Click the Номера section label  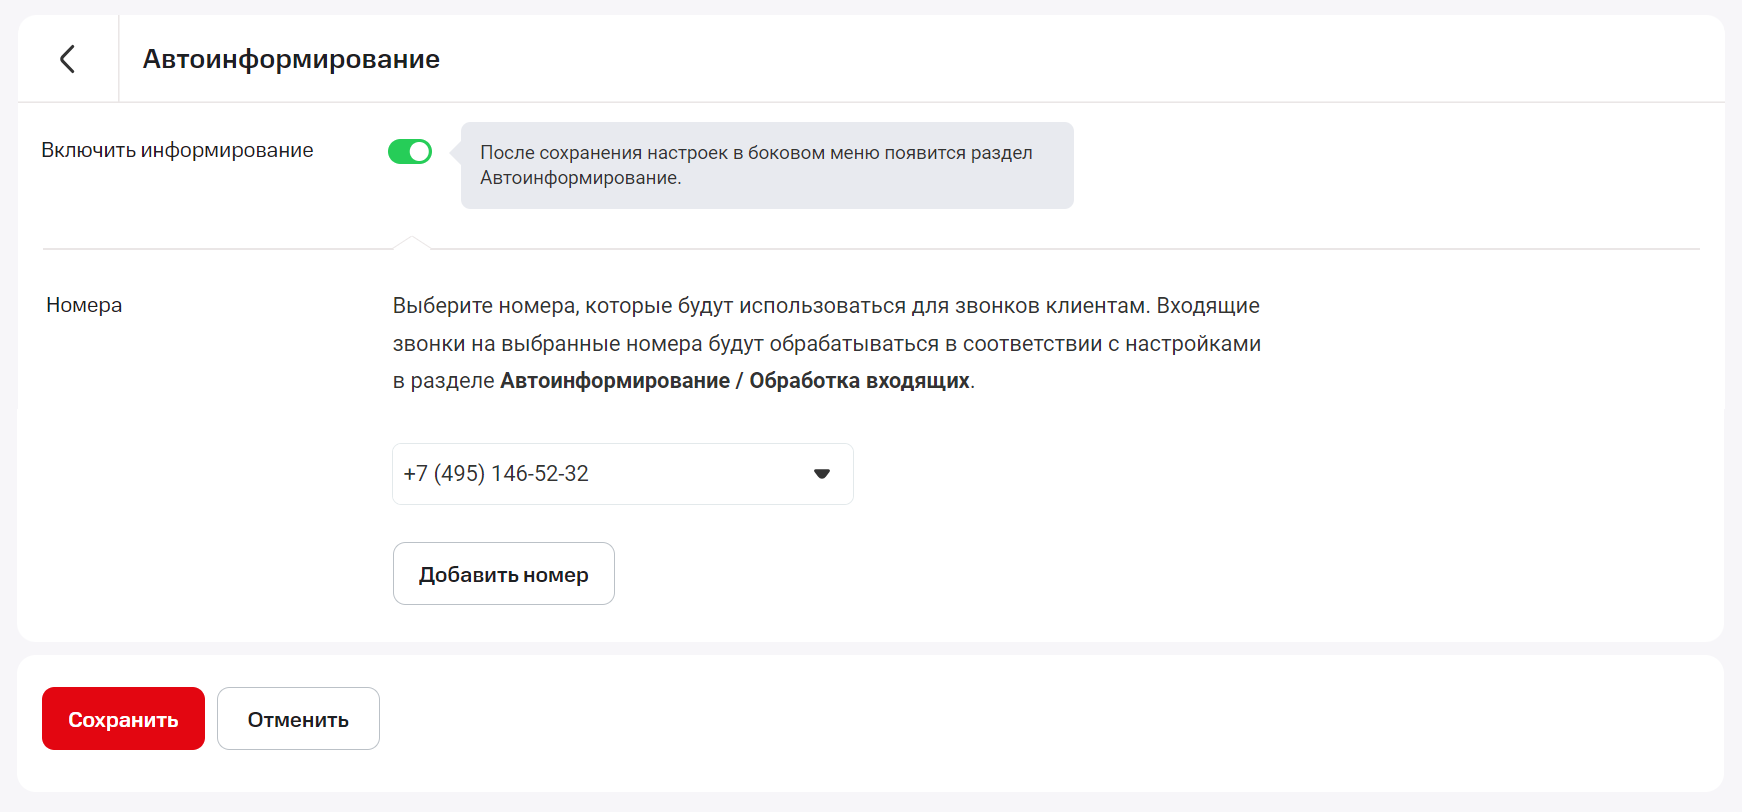(x=84, y=305)
